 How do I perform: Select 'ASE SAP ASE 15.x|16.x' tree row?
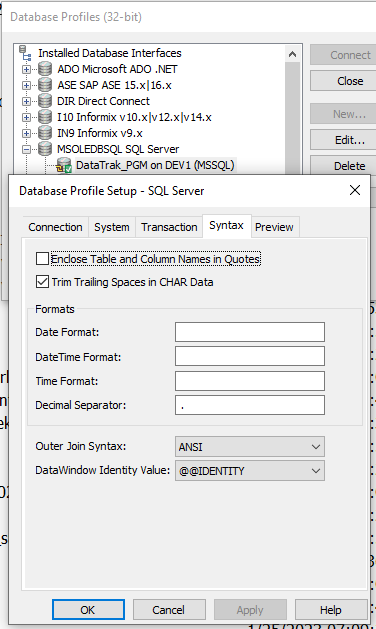(114, 85)
